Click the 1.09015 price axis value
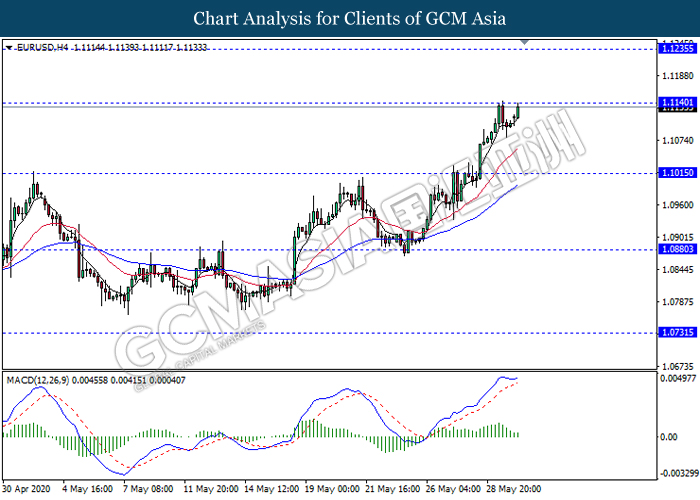This screenshot has height=500, width=700. (x=678, y=237)
